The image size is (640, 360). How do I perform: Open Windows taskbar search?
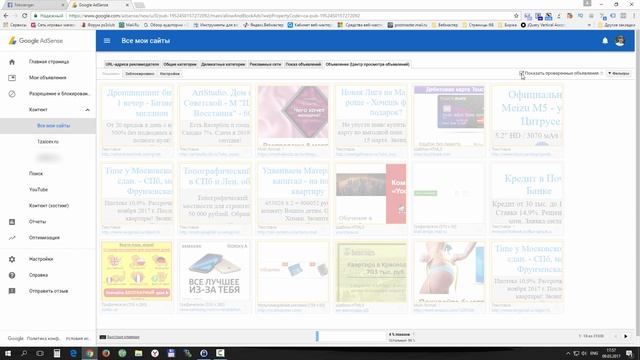tap(24, 353)
